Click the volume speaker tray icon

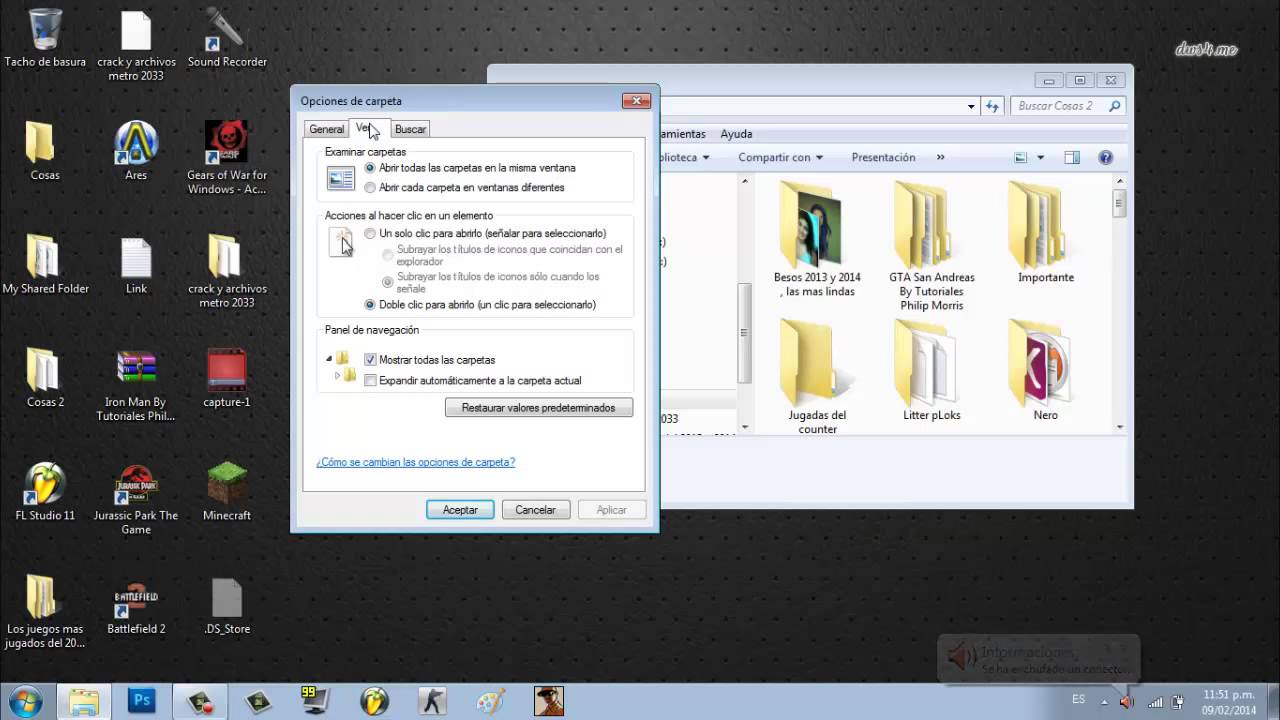[x=1127, y=701]
